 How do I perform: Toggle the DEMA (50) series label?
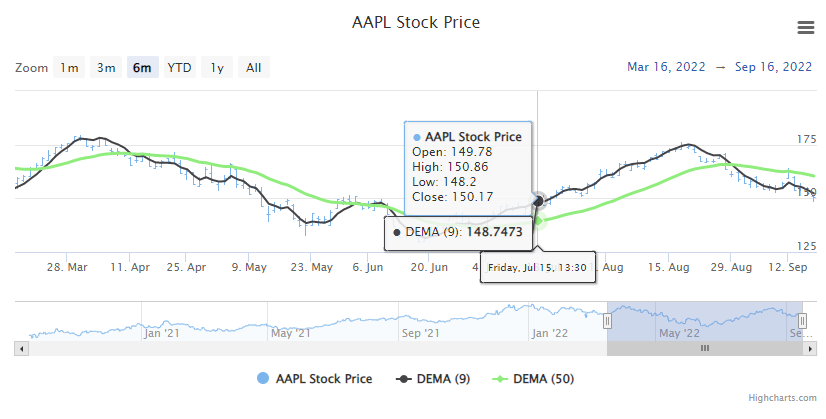(x=543, y=379)
